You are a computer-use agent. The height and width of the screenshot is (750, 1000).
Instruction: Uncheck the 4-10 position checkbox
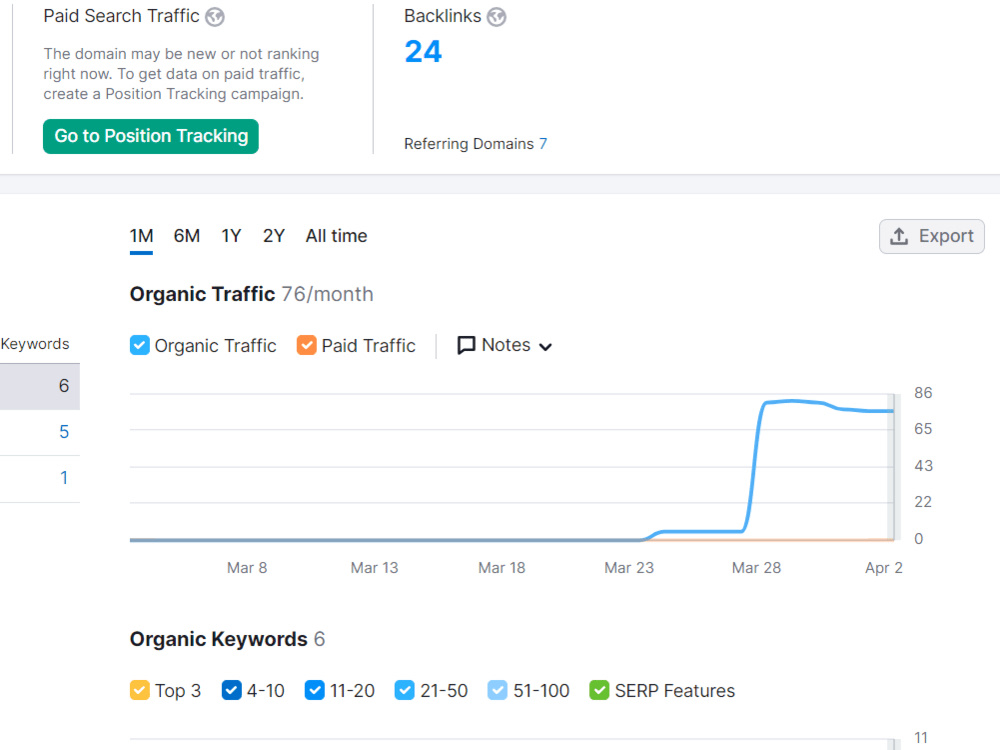pos(232,690)
